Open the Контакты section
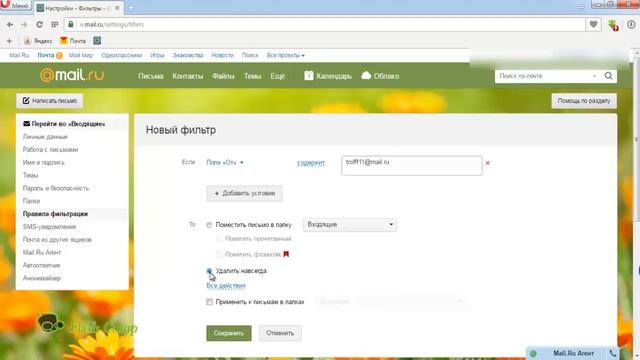This screenshot has height=360, width=640. [x=187, y=76]
